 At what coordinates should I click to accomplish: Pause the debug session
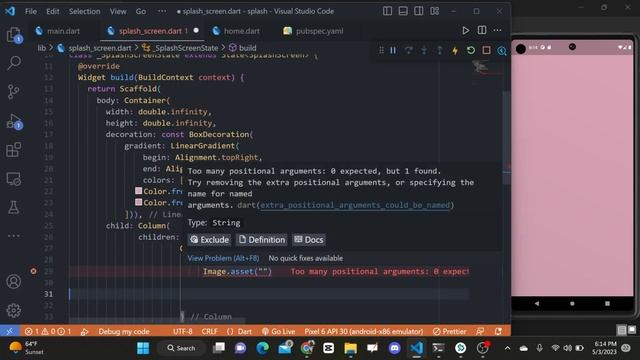pyautogui.click(x=393, y=50)
